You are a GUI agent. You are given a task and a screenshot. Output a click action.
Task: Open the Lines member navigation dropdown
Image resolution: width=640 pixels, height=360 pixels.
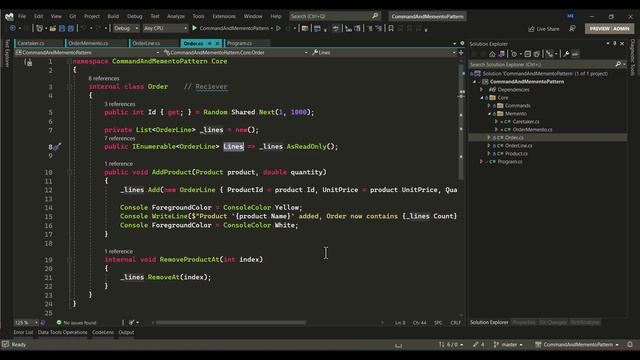pyautogui.click(x=384, y=52)
